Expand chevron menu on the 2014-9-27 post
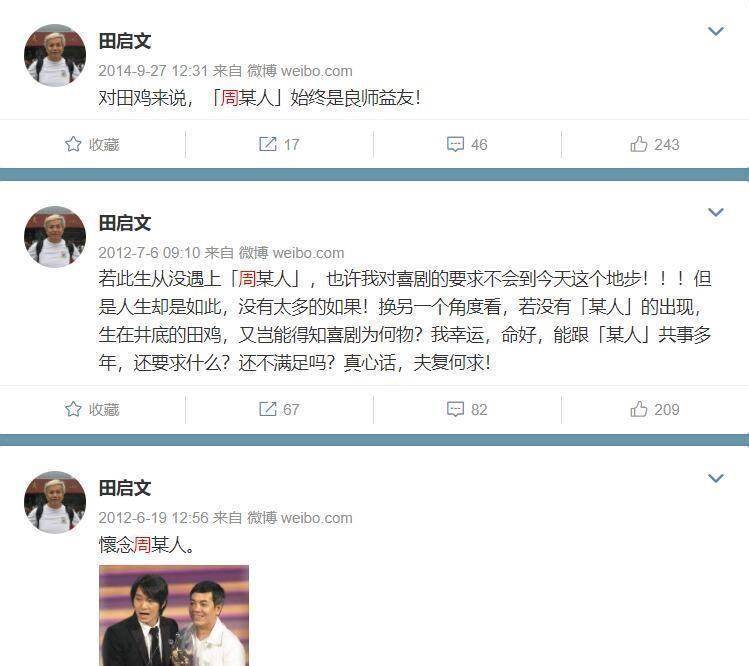This screenshot has width=749, height=666. [x=716, y=32]
